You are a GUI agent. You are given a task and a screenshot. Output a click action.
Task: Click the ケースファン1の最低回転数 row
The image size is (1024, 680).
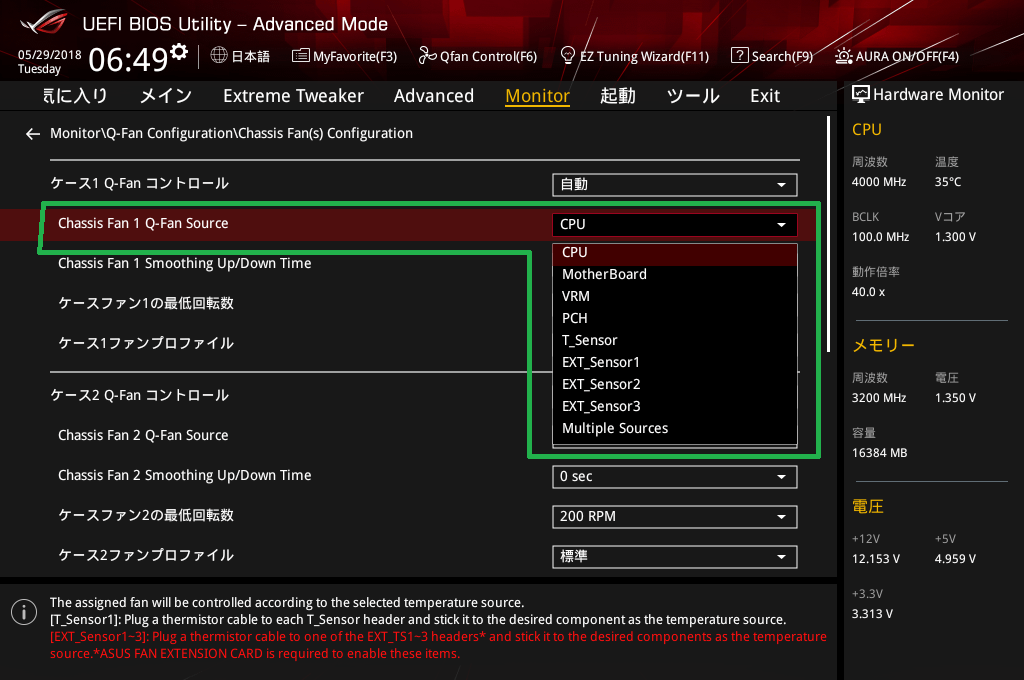[146, 303]
